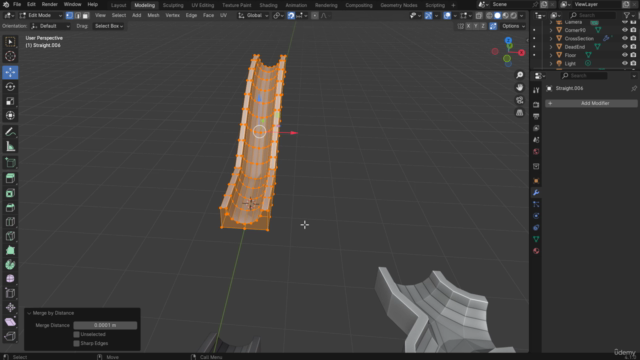Open the Modifiers properties tab
Screen dimensions: 640x360
[x=536, y=192]
